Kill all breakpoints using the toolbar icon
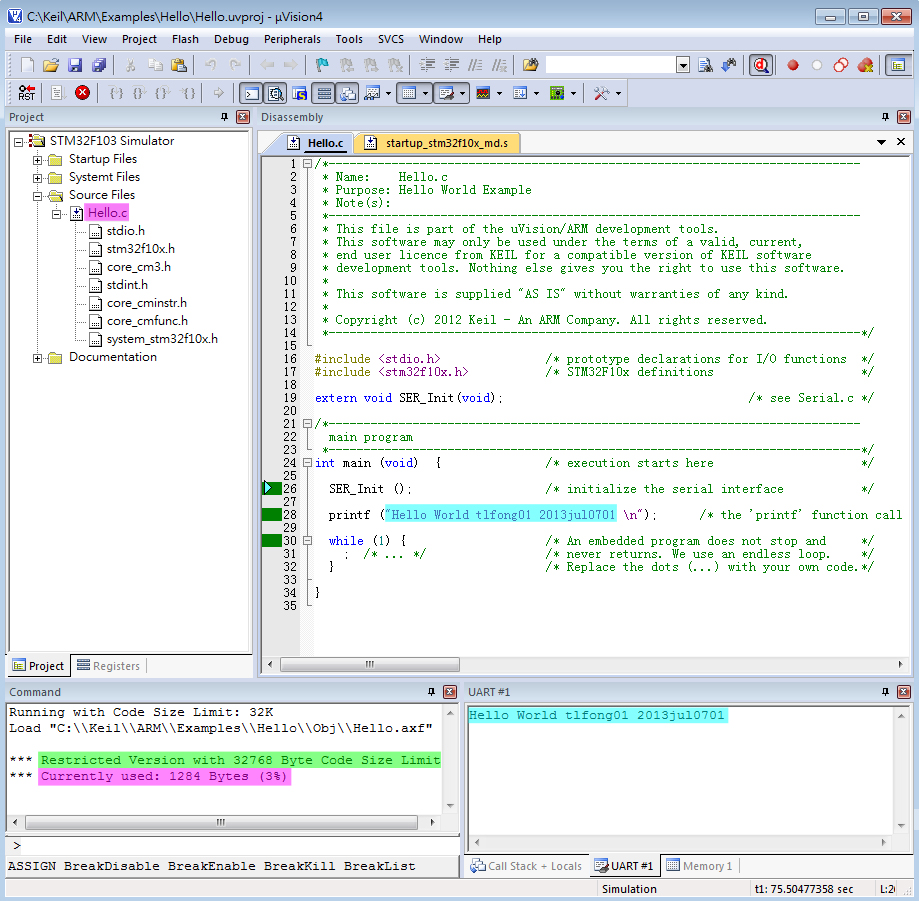 865,65
